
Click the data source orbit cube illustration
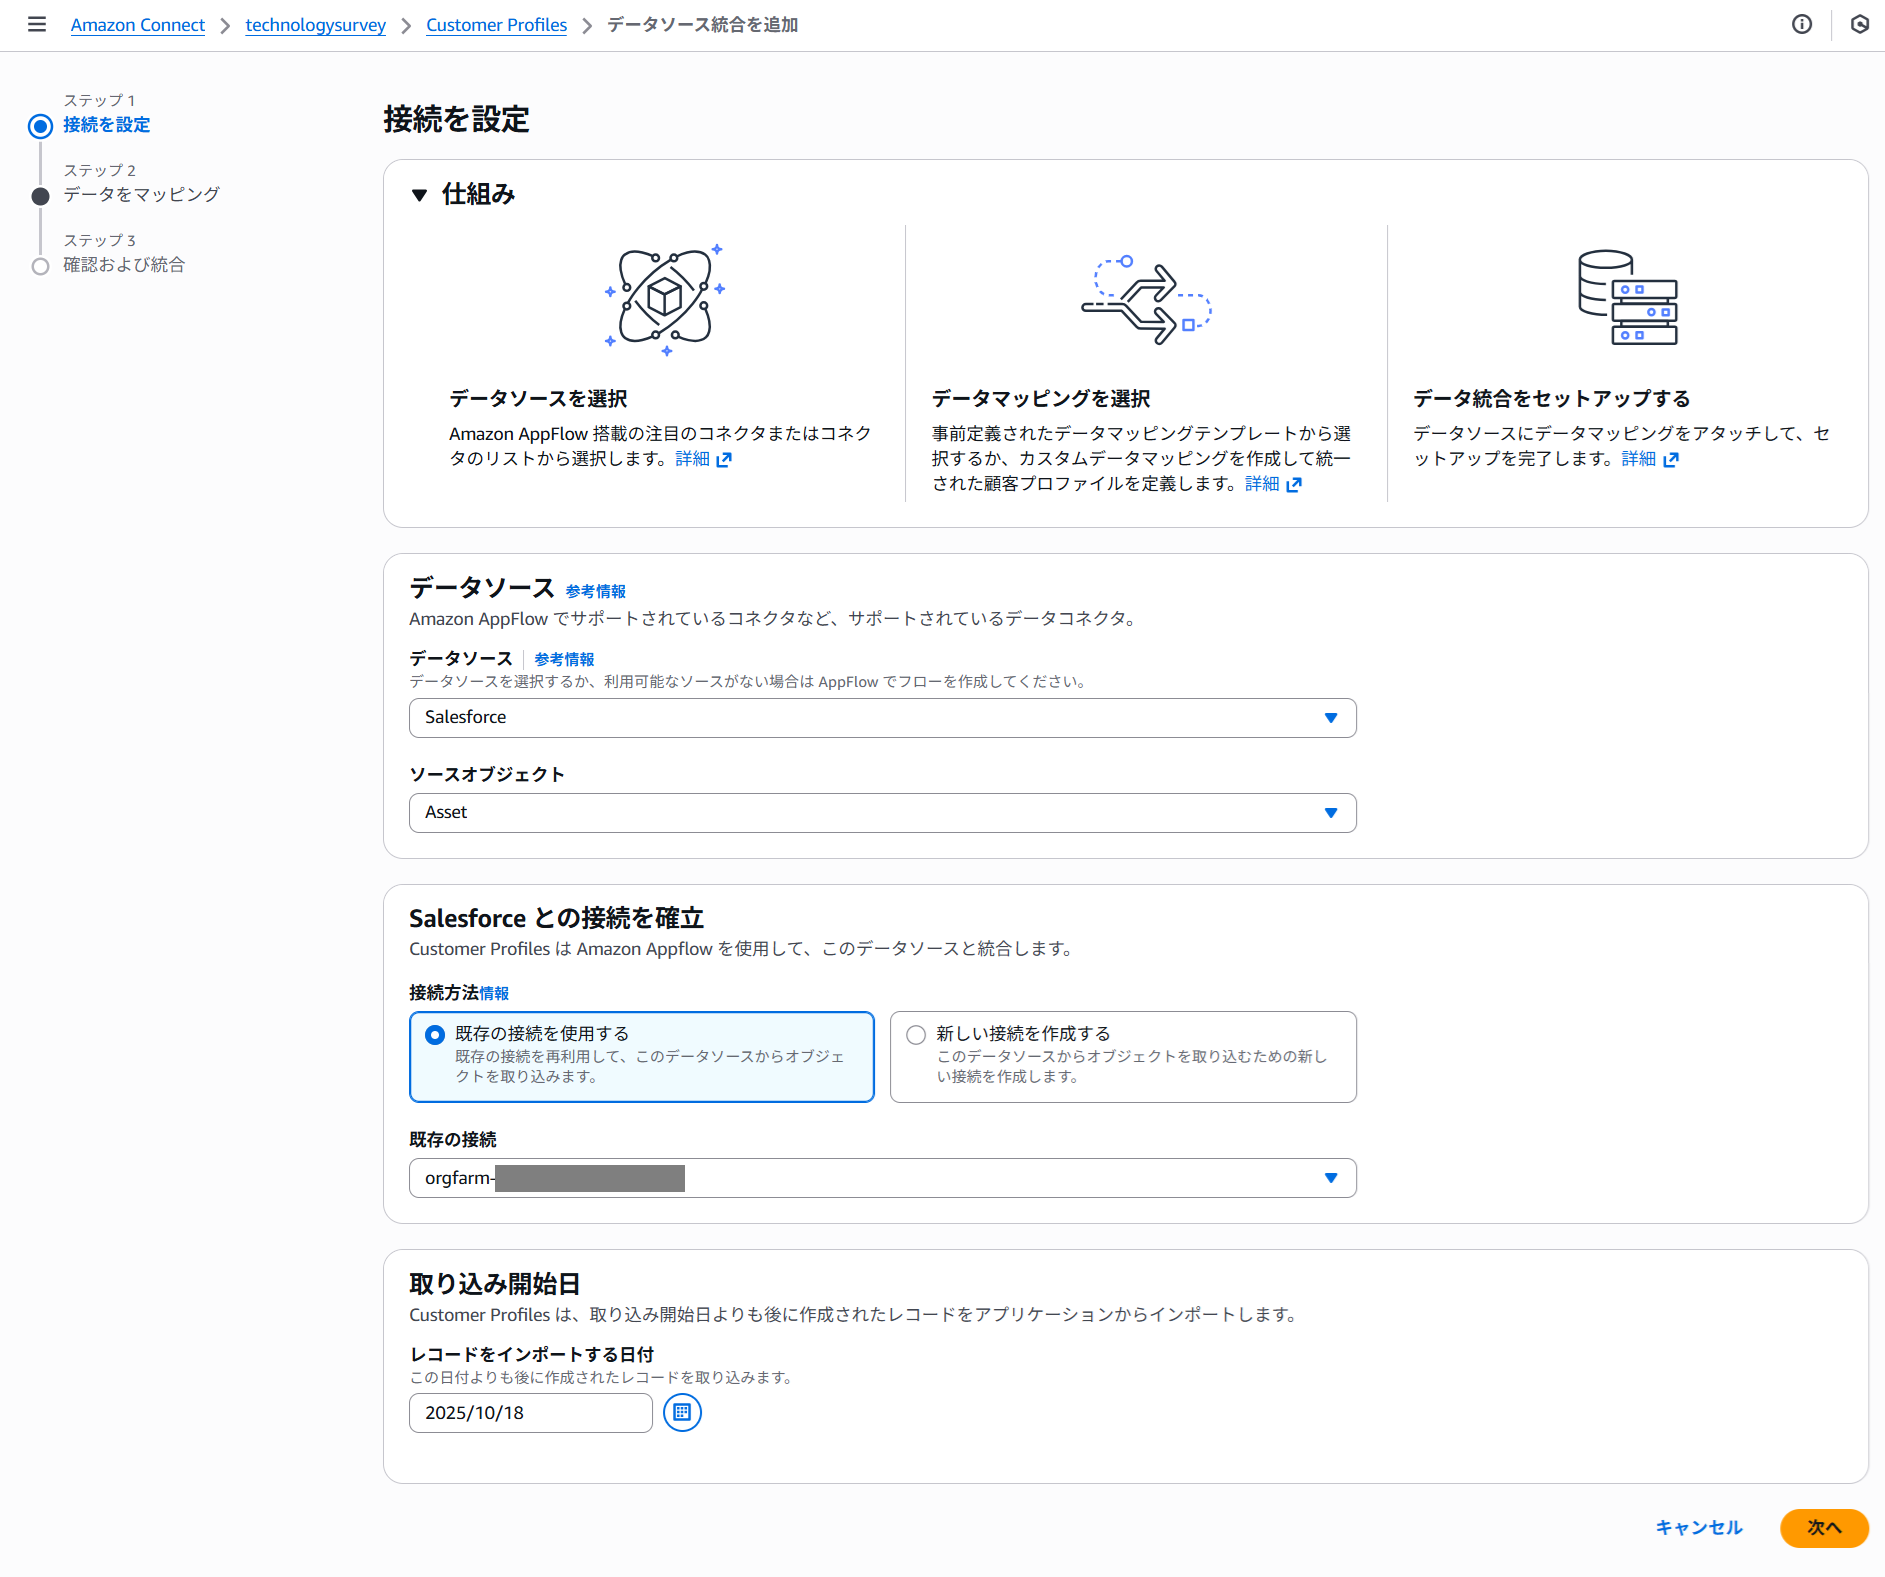[x=665, y=298]
